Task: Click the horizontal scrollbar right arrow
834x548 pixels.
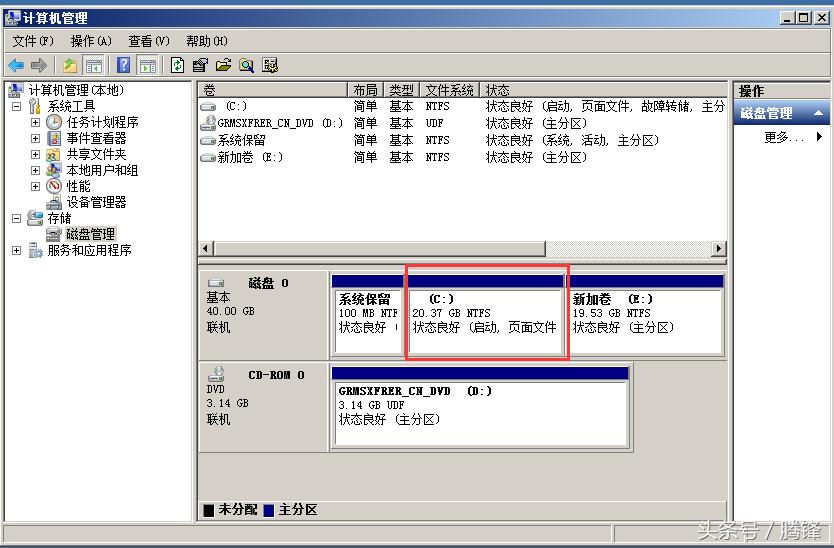Action: click(x=719, y=248)
